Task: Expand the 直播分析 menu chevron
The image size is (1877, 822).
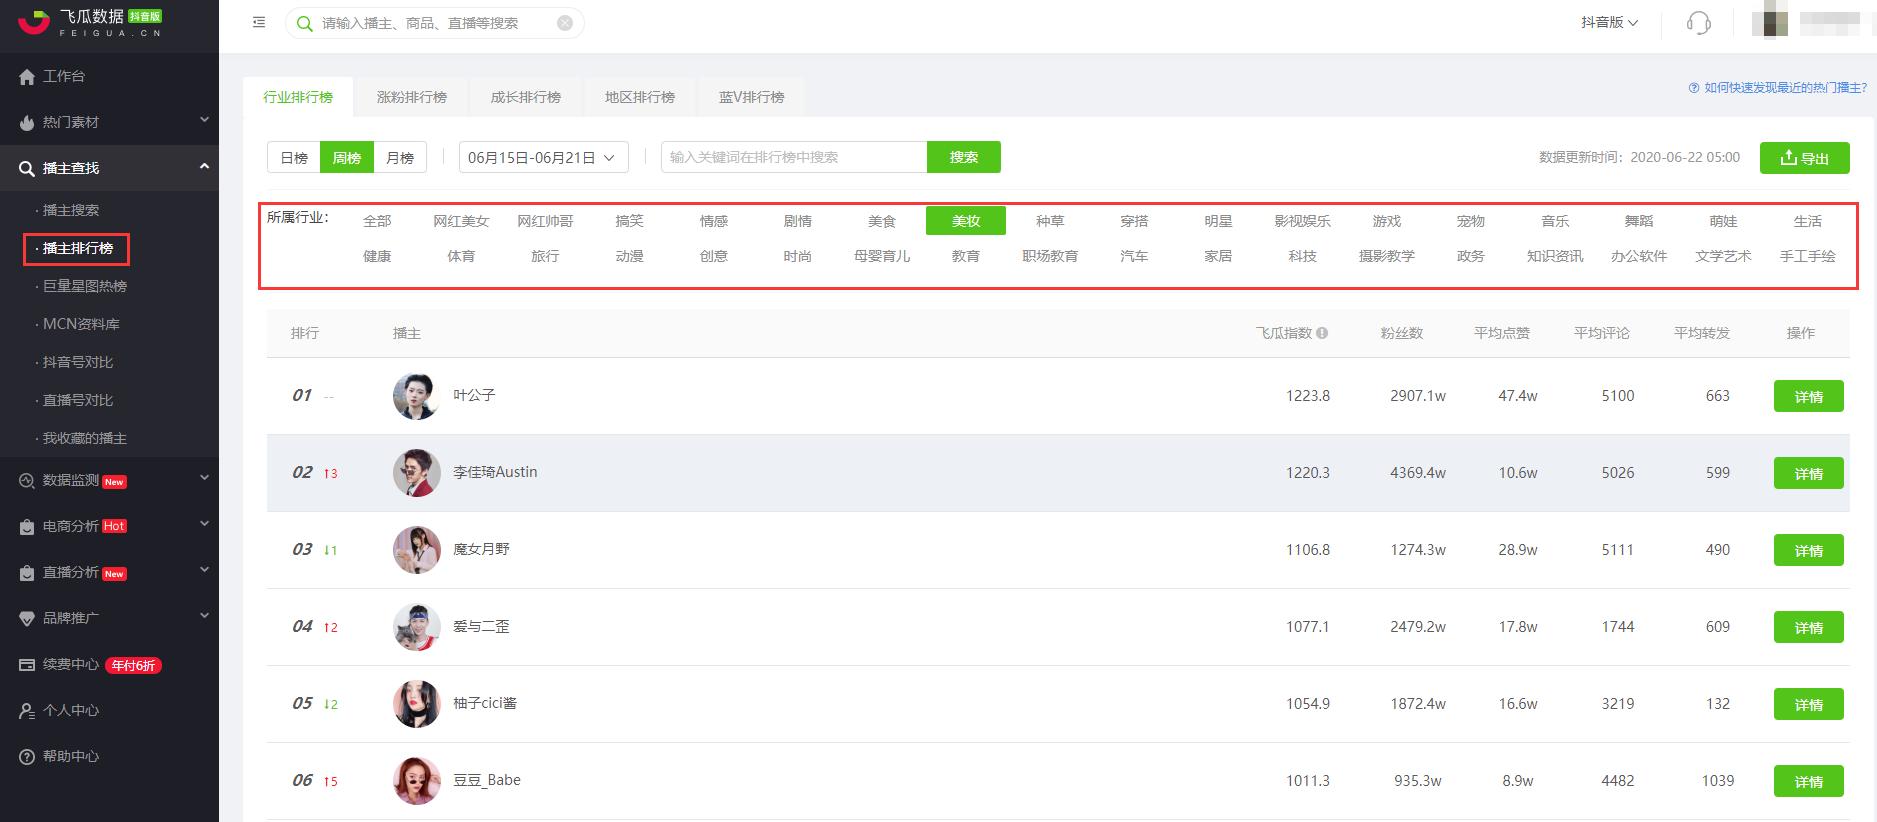Action: click(204, 570)
